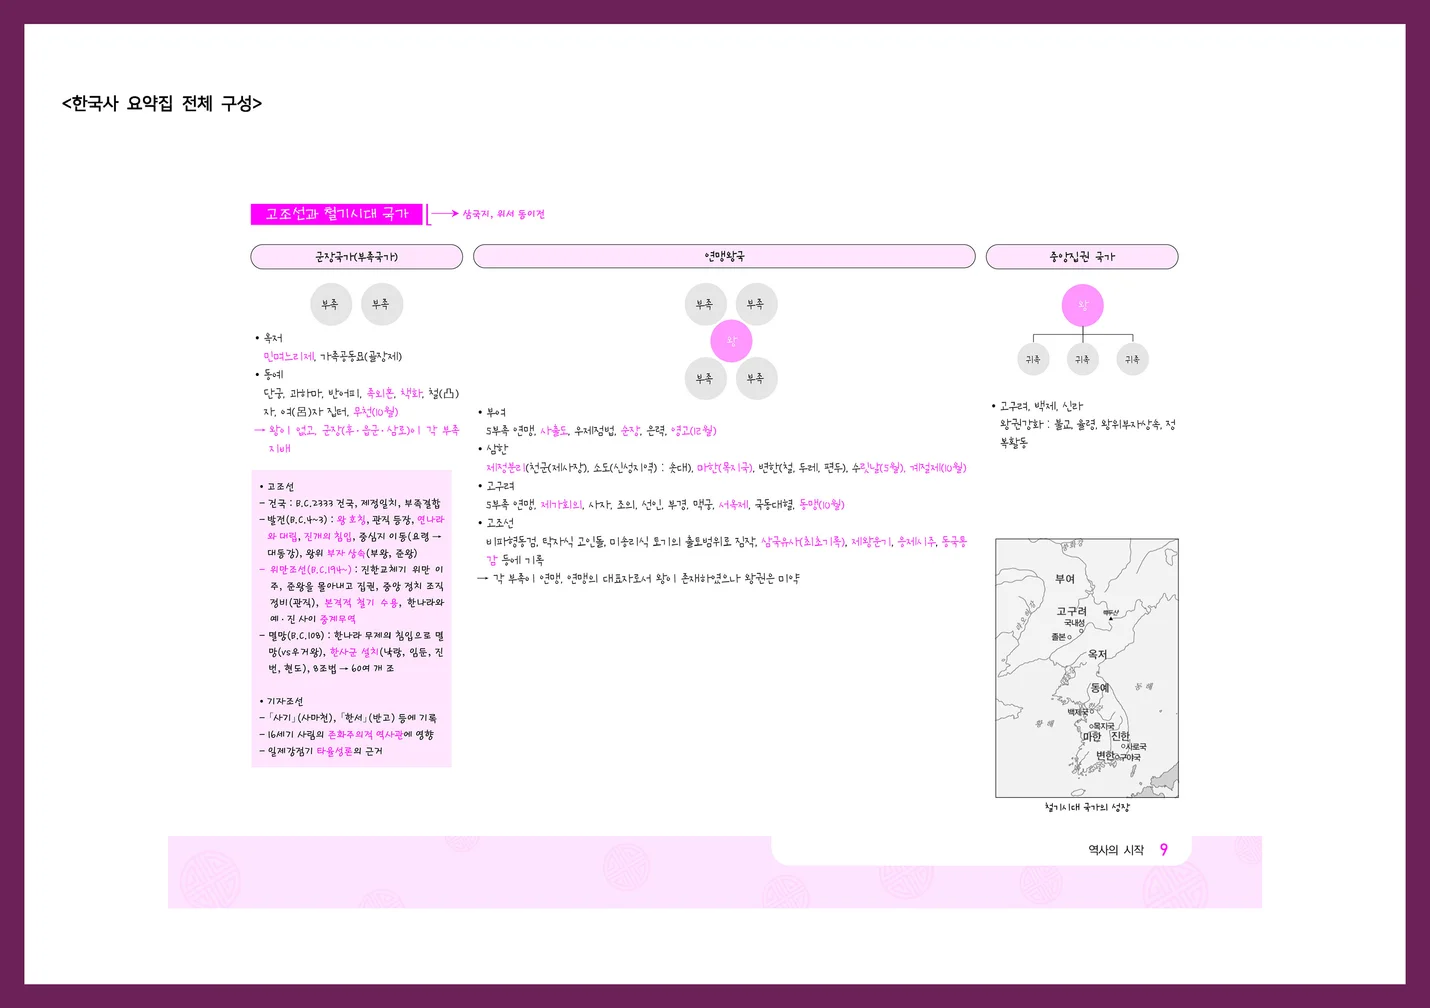
Task: Click the pink term '족외혼'
Action: coord(380,393)
